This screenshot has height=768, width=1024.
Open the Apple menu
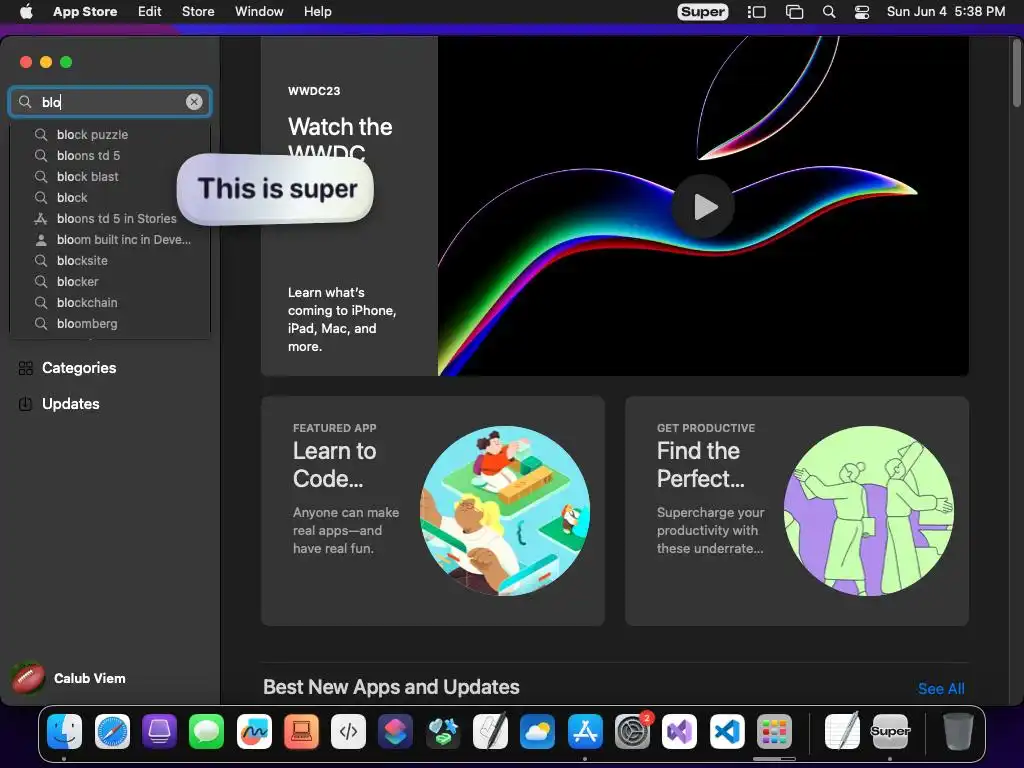pos(26,12)
